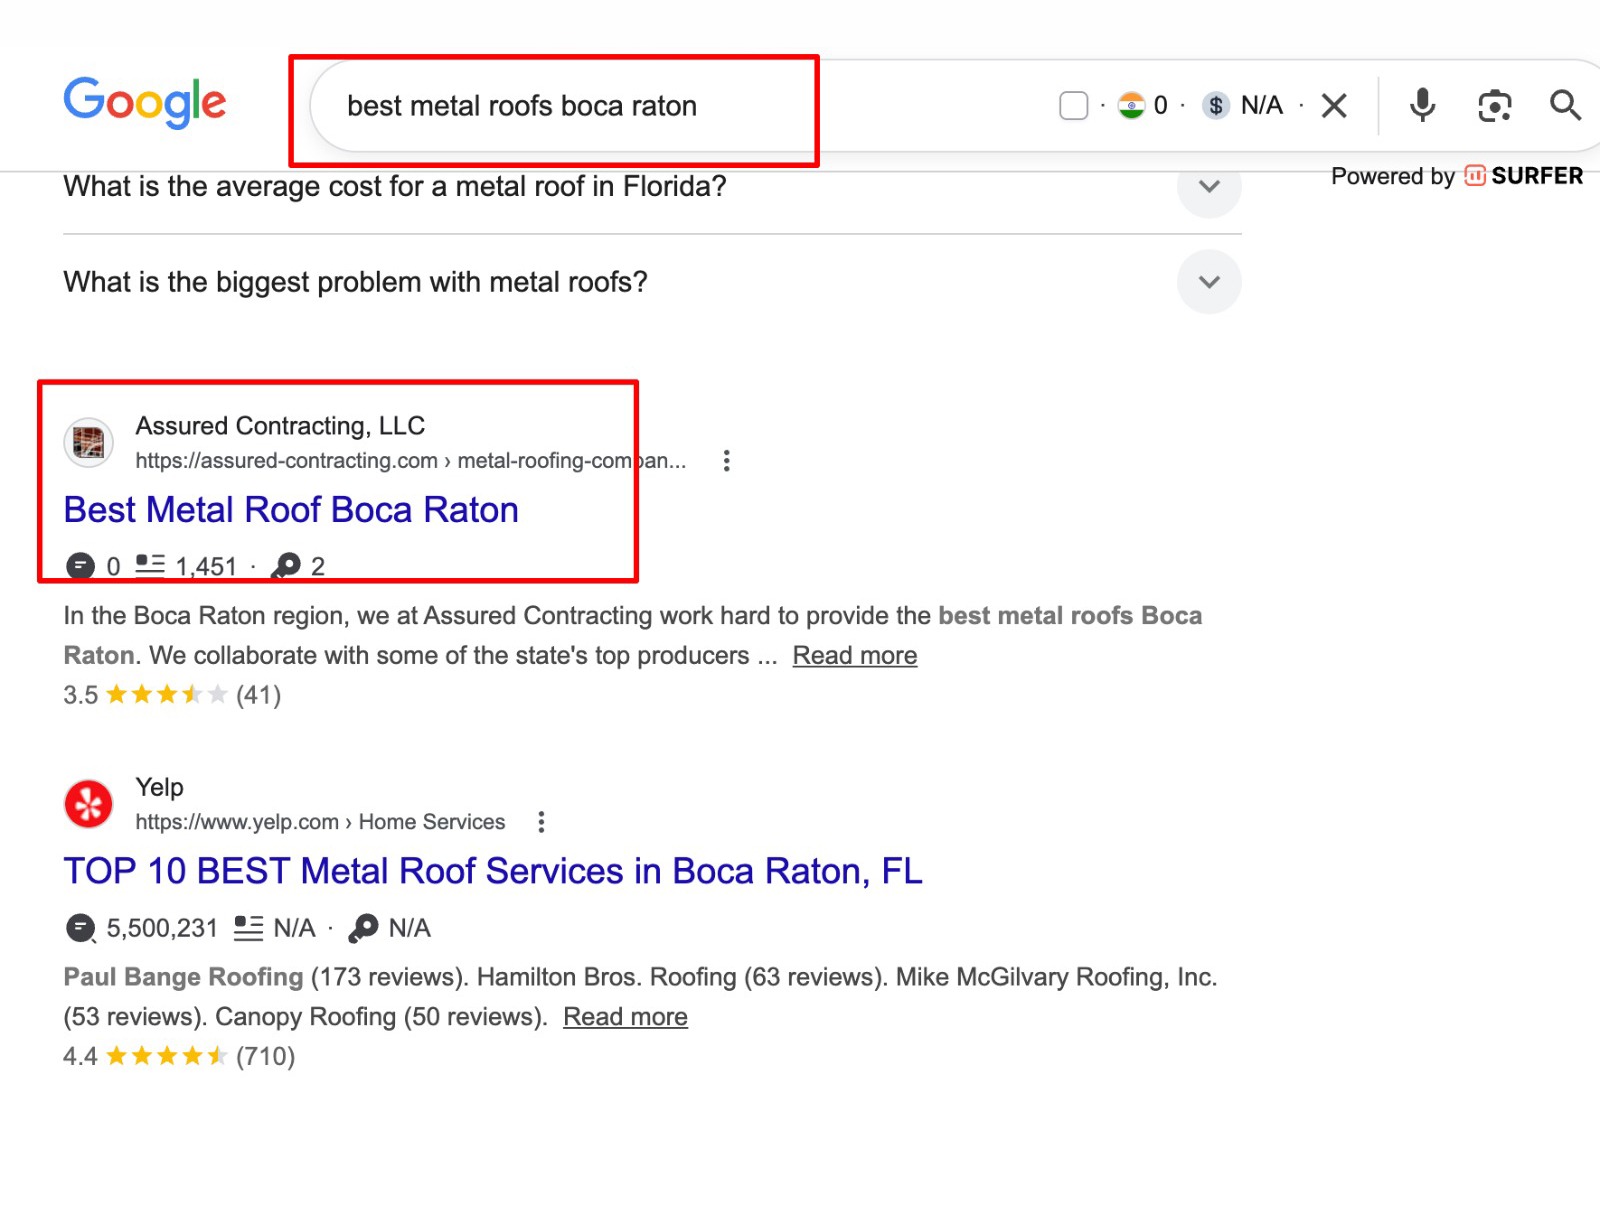Click the Assured Contracting site favicon
This screenshot has width=1600, height=1224.
[89, 442]
